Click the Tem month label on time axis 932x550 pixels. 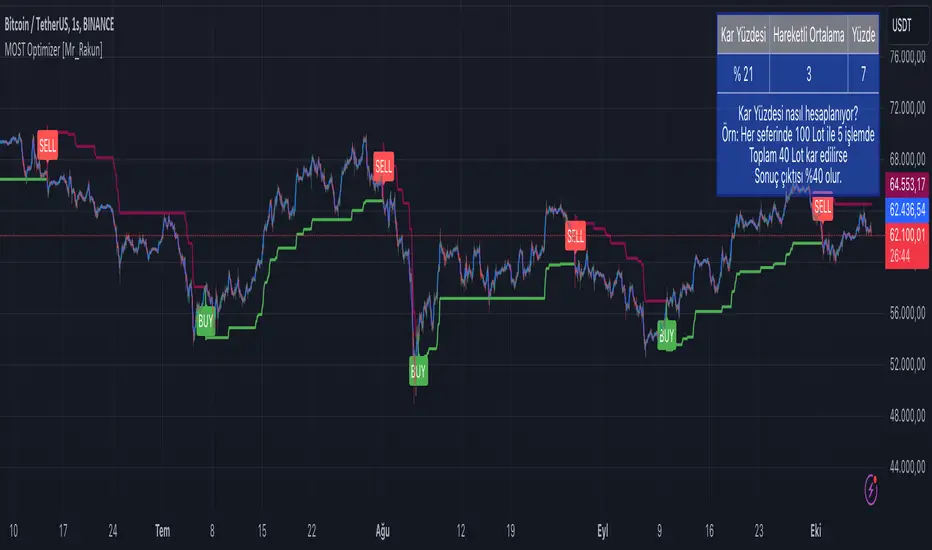tap(162, 531)
